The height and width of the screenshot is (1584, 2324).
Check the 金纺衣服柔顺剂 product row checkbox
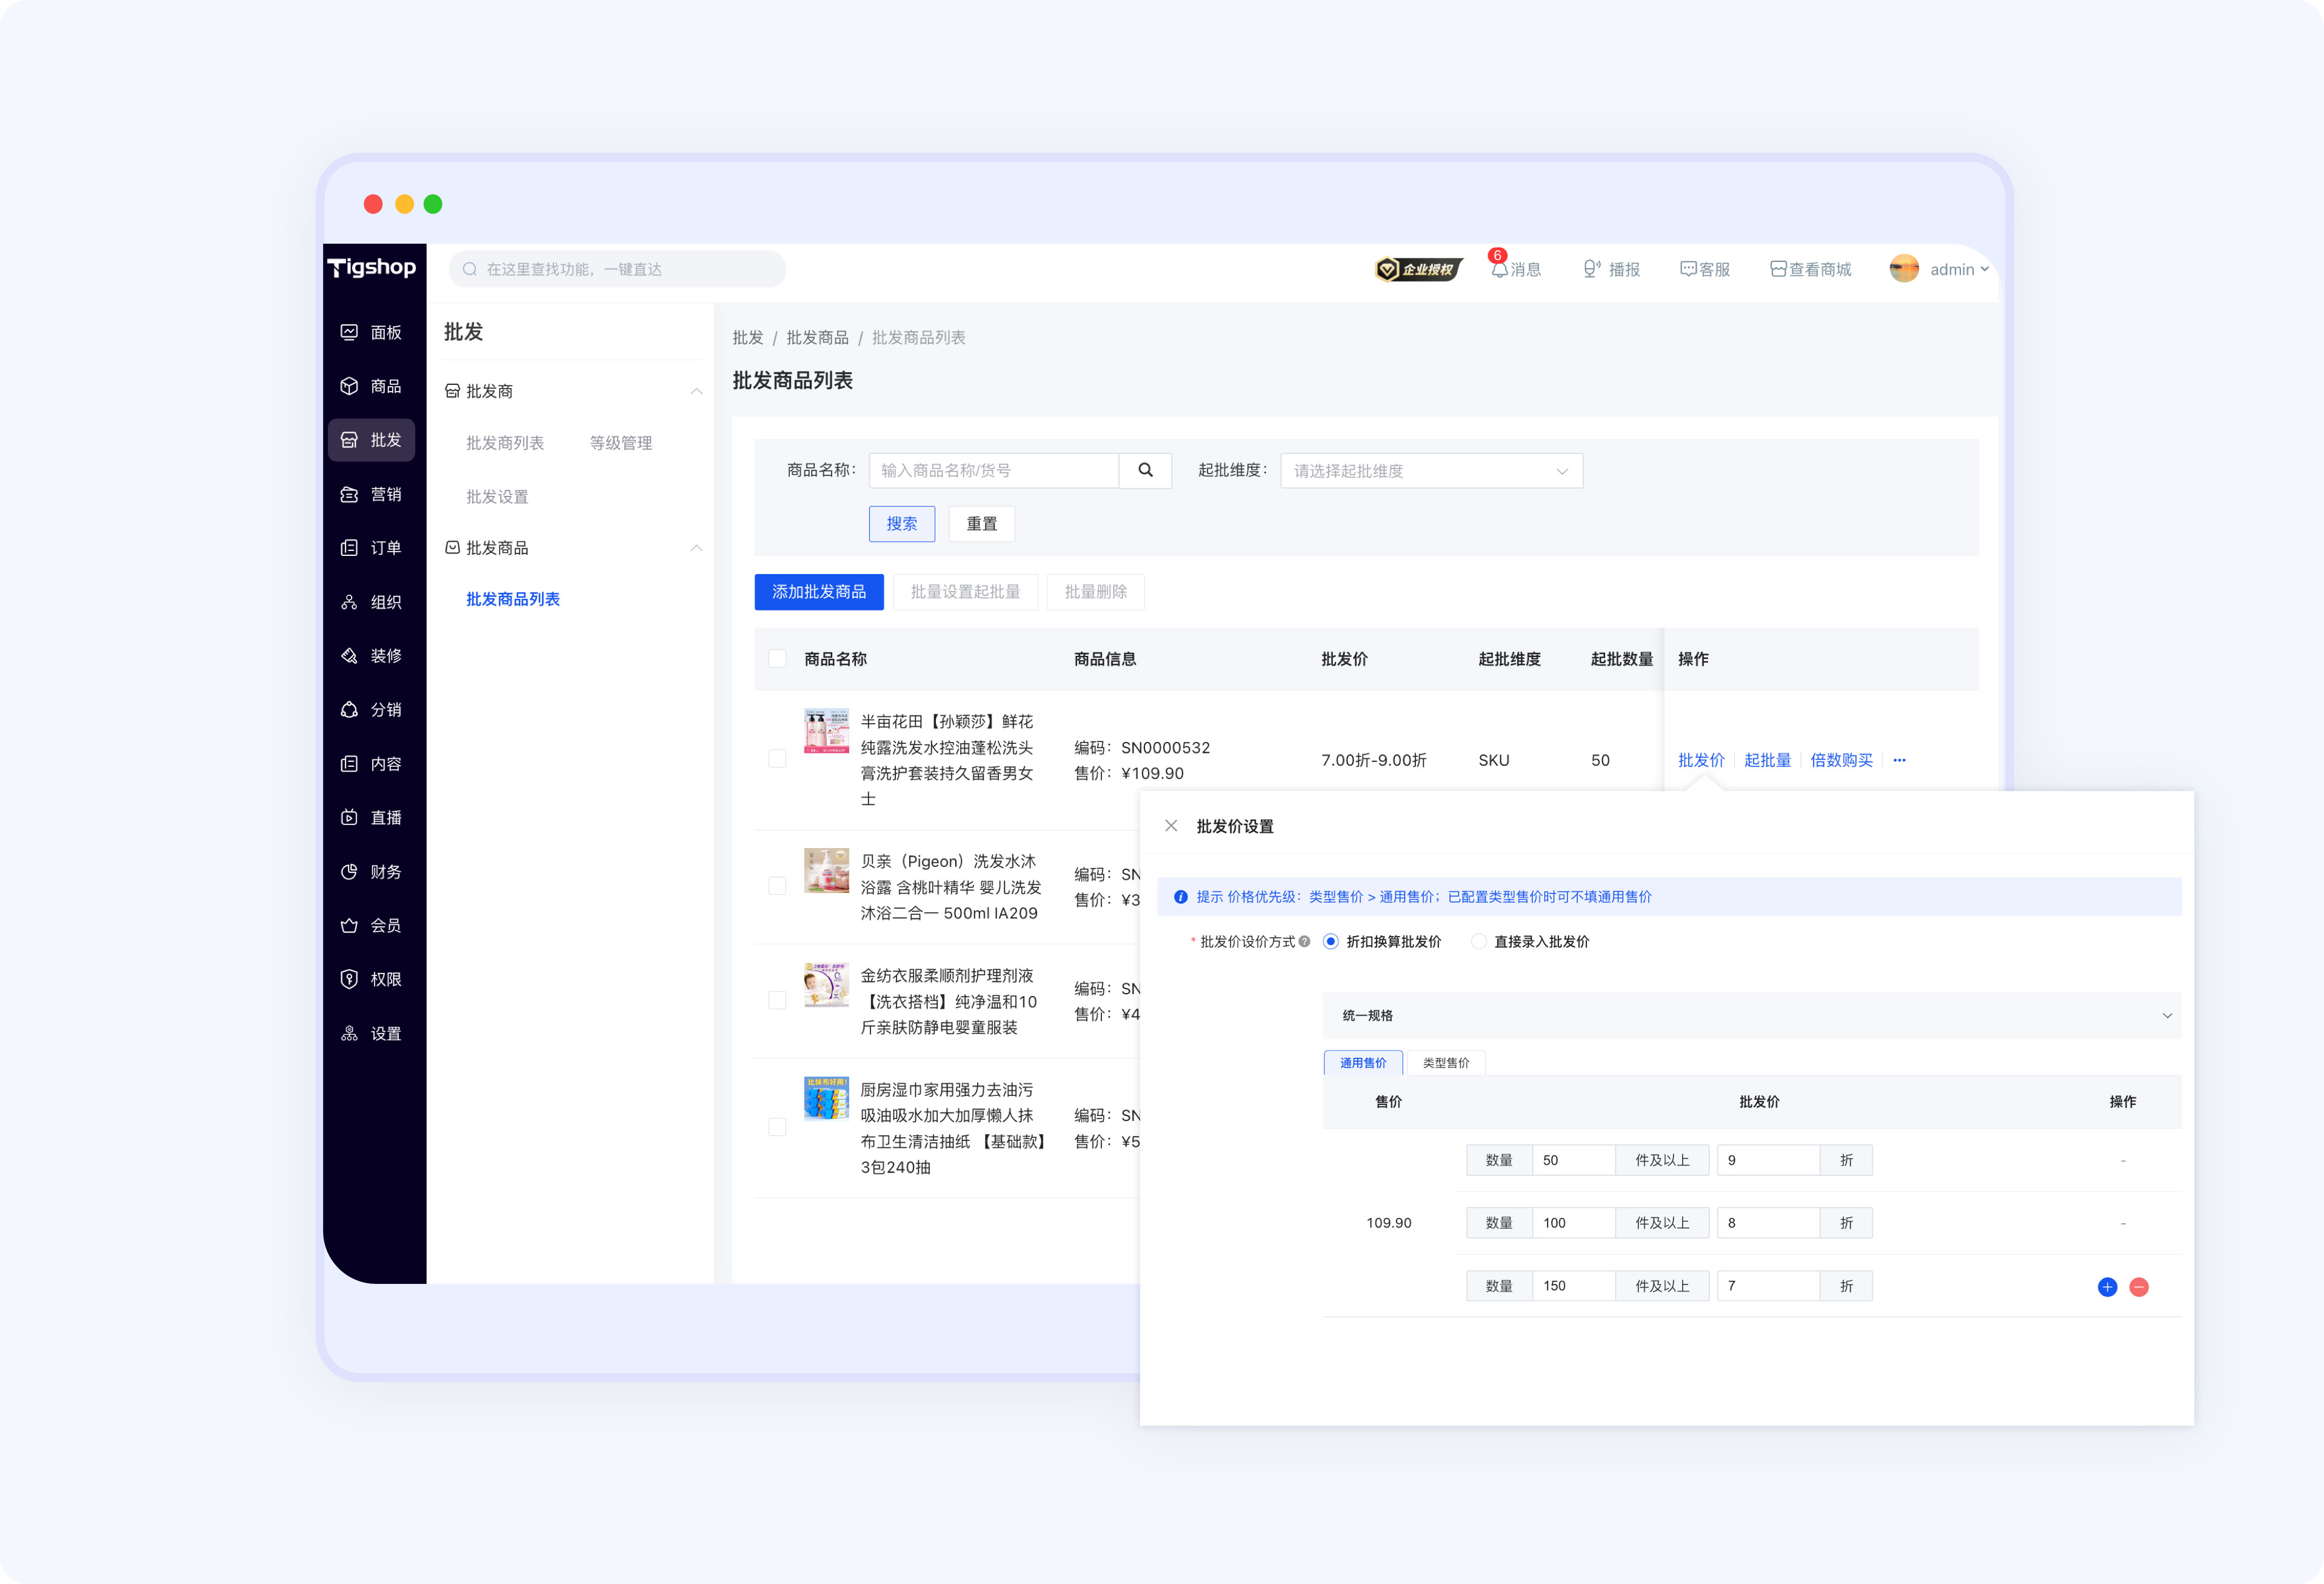[x=777, y=1000]
